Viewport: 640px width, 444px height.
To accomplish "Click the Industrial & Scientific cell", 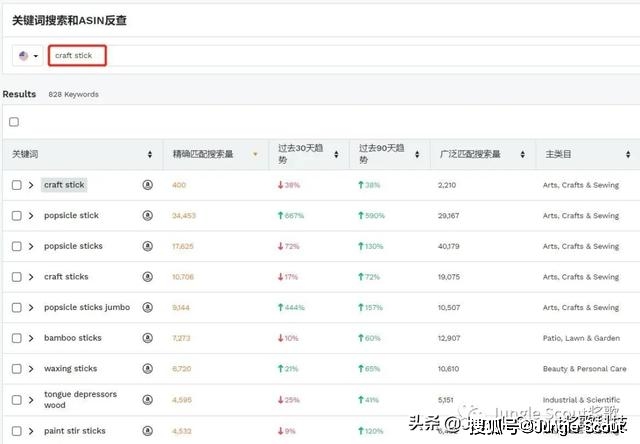I will click(x=581, y=400).
